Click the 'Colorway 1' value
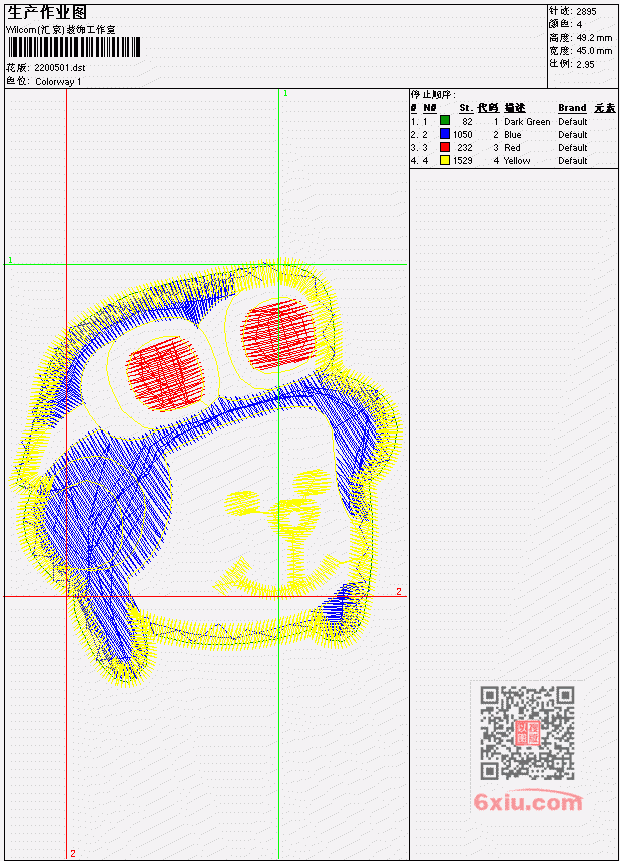 [58, 81]
